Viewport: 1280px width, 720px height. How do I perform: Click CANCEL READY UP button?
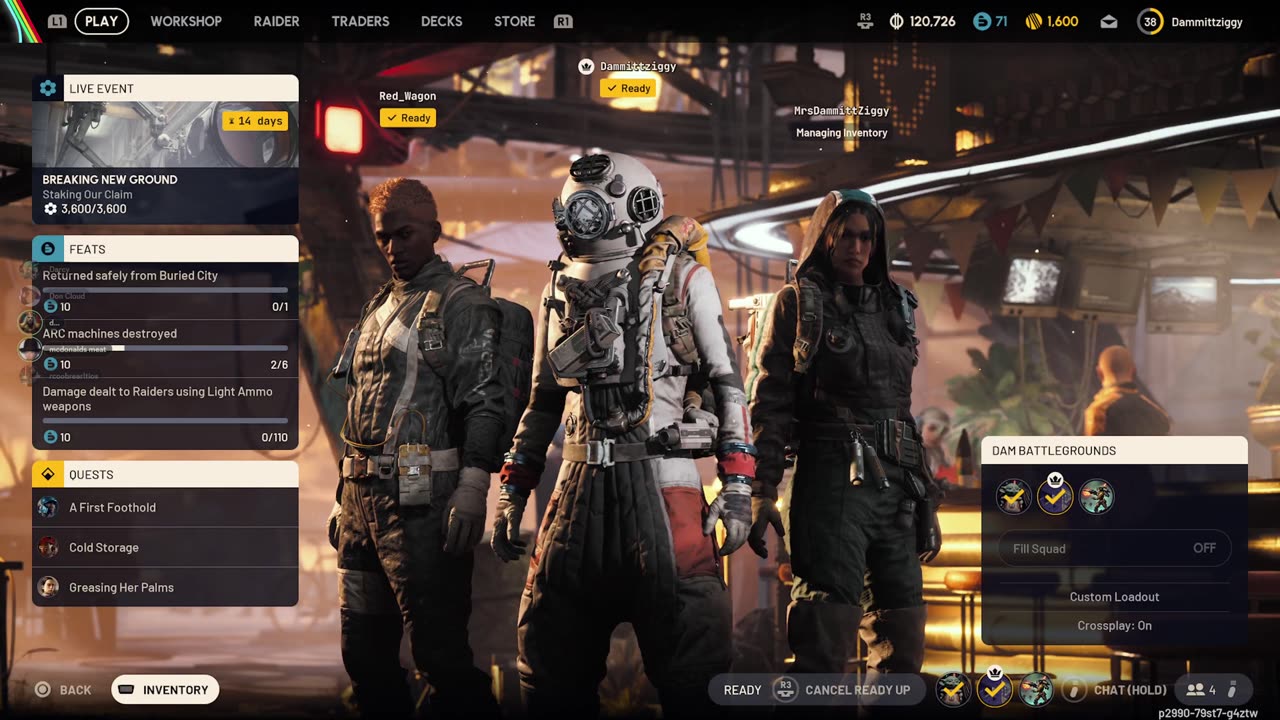tap(857, 690)
